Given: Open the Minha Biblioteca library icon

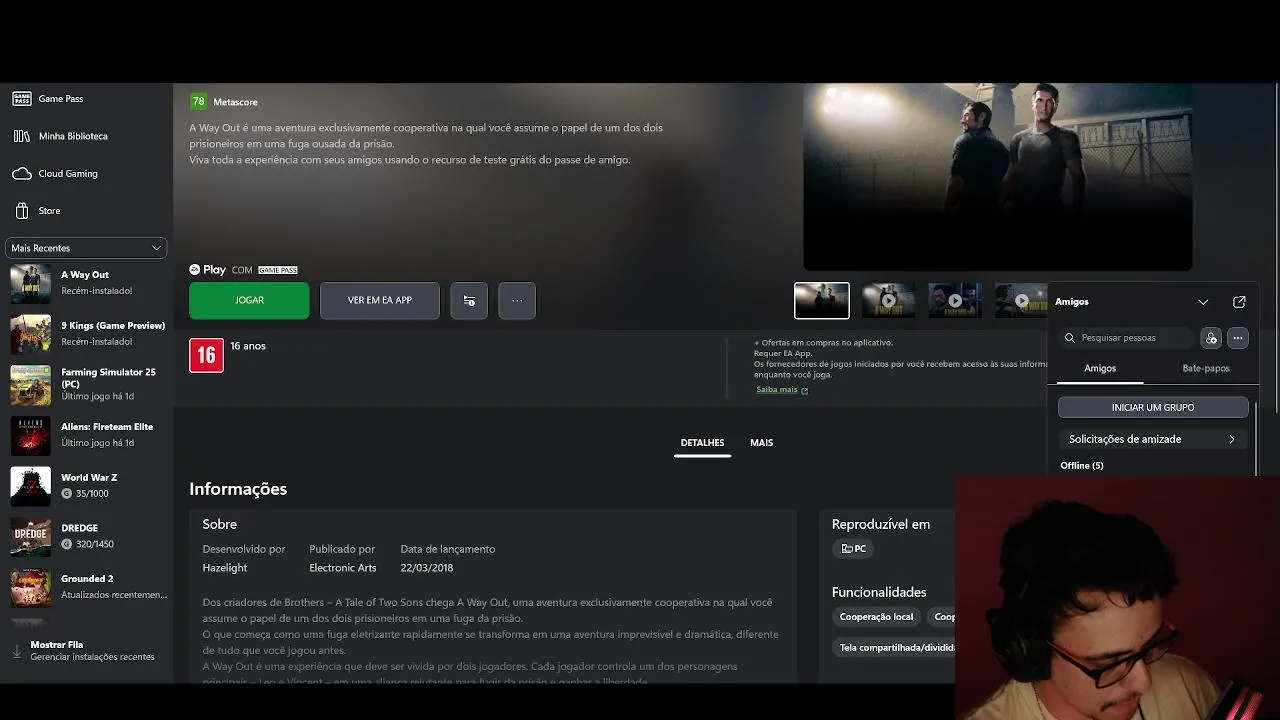Looking at the screenshot, I should click(x=21, y=136).
